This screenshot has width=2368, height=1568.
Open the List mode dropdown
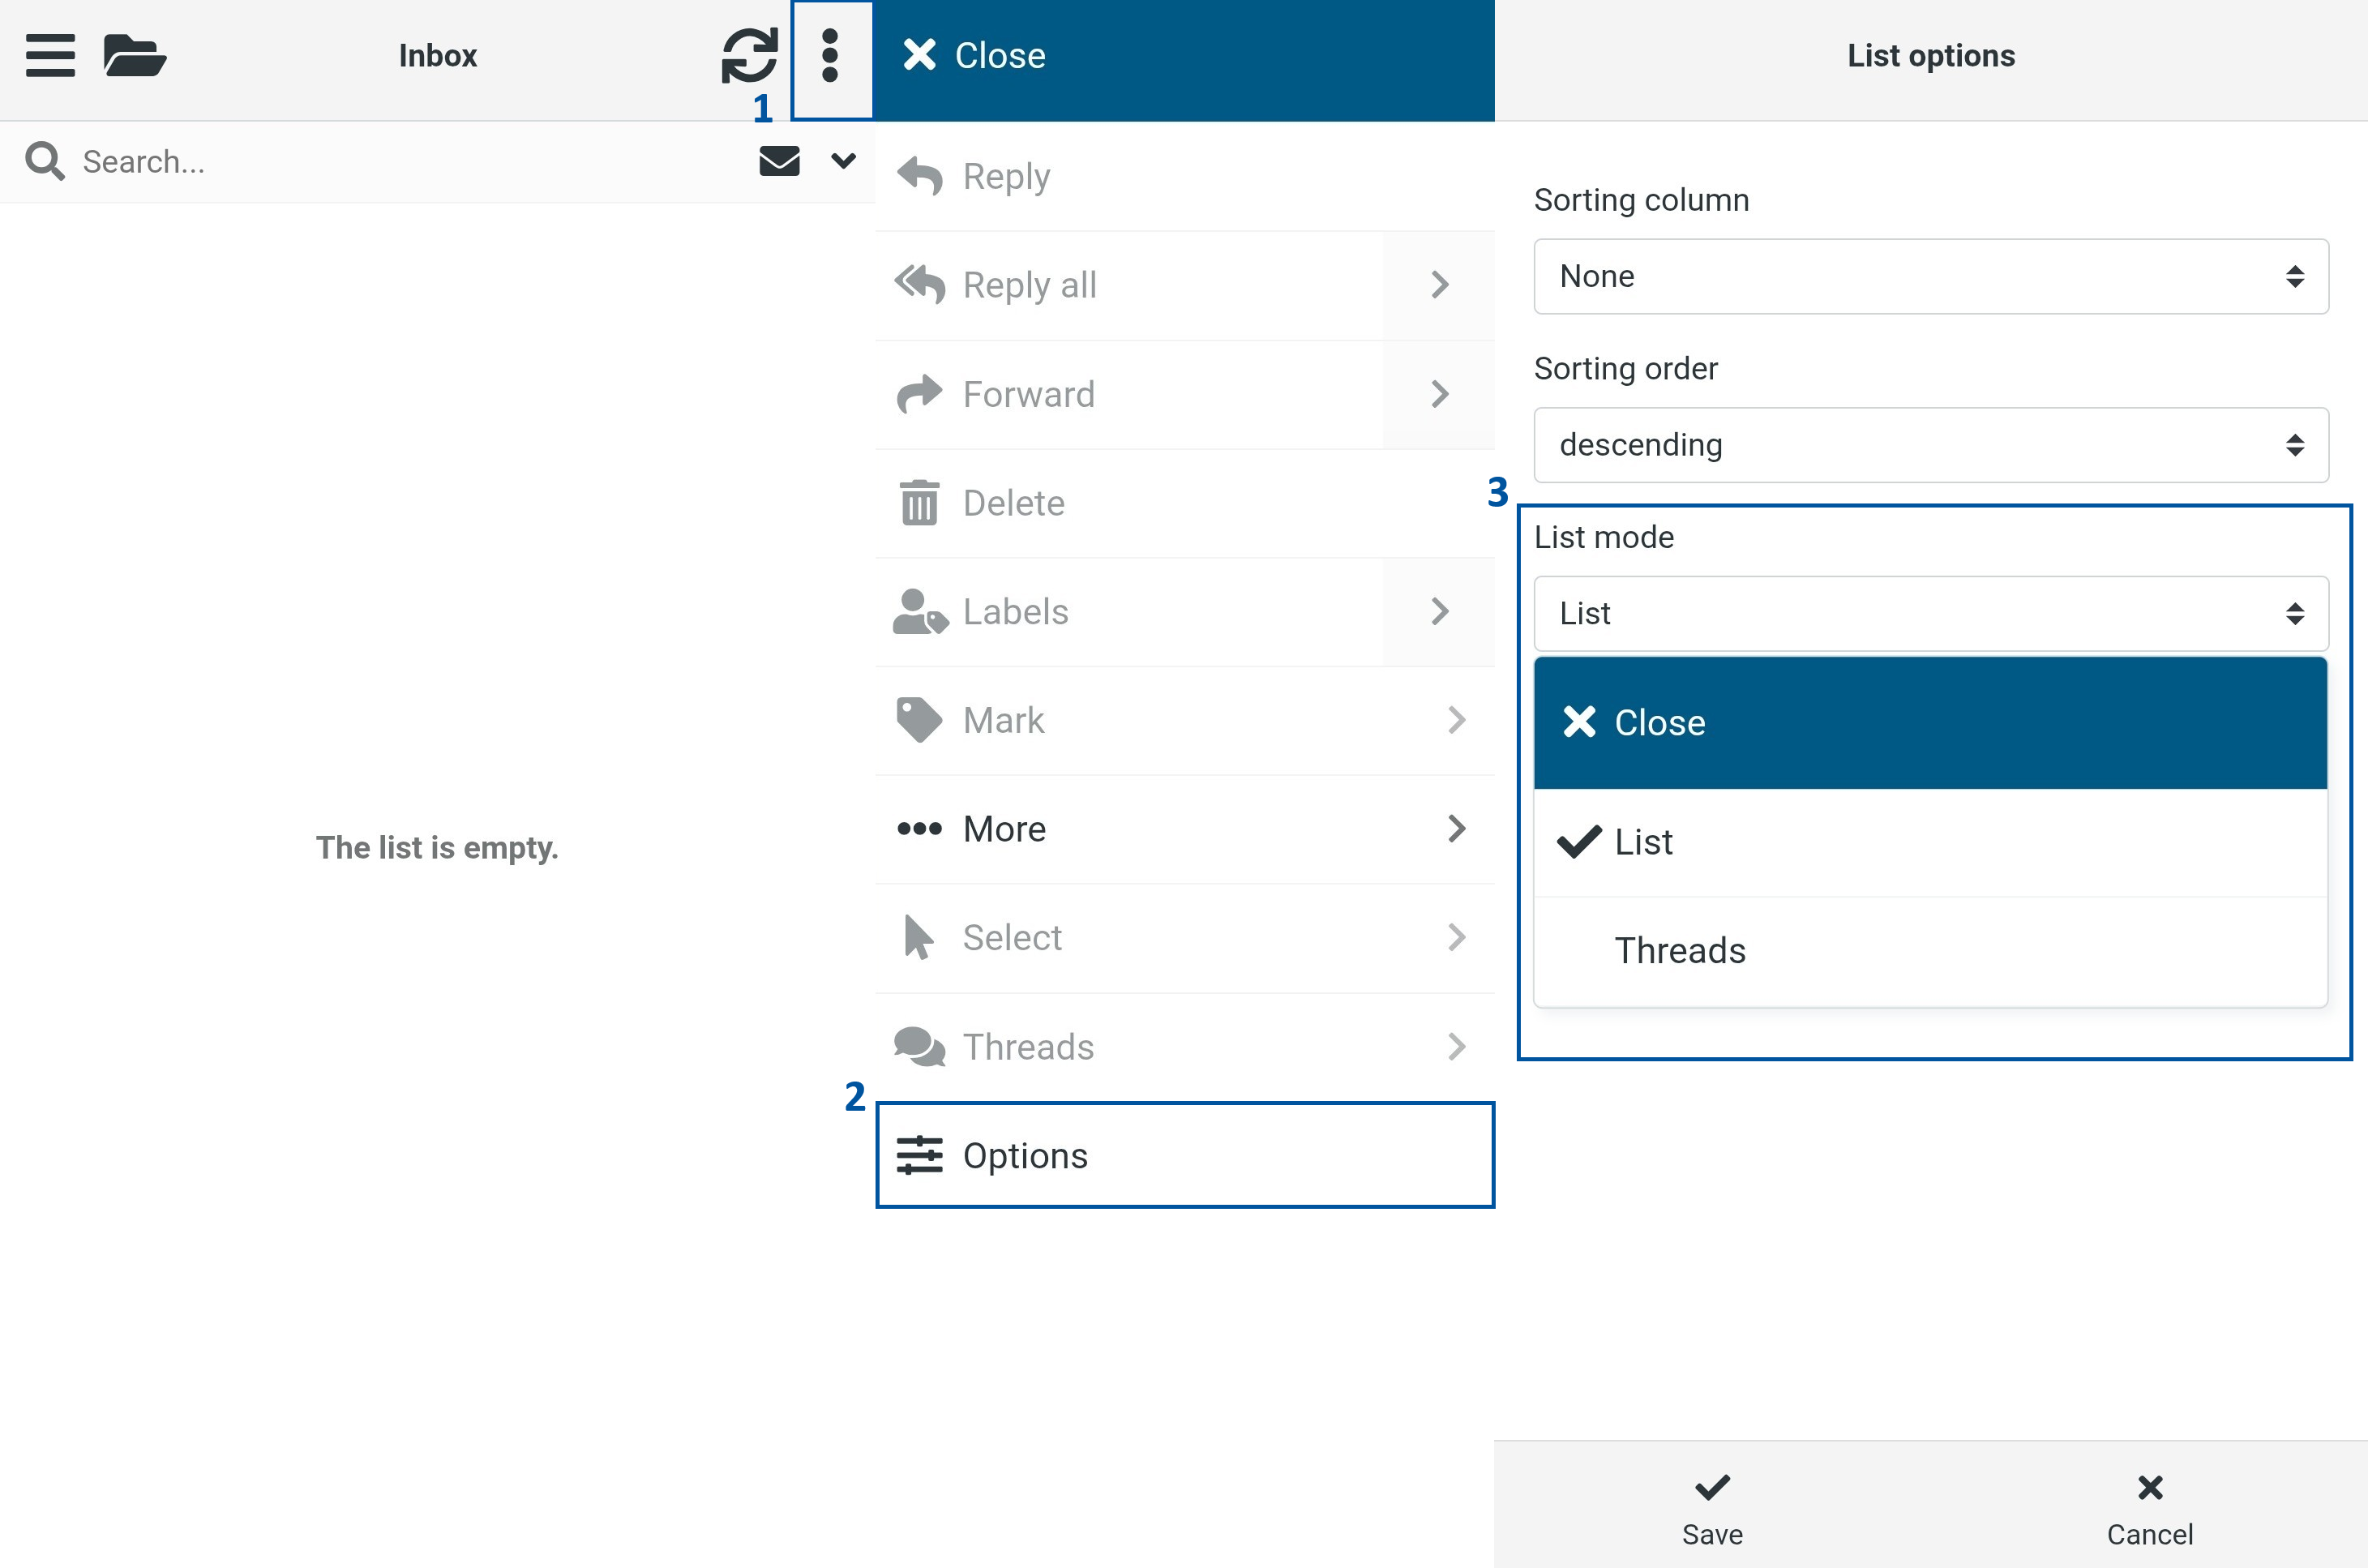click(1931, 613)
